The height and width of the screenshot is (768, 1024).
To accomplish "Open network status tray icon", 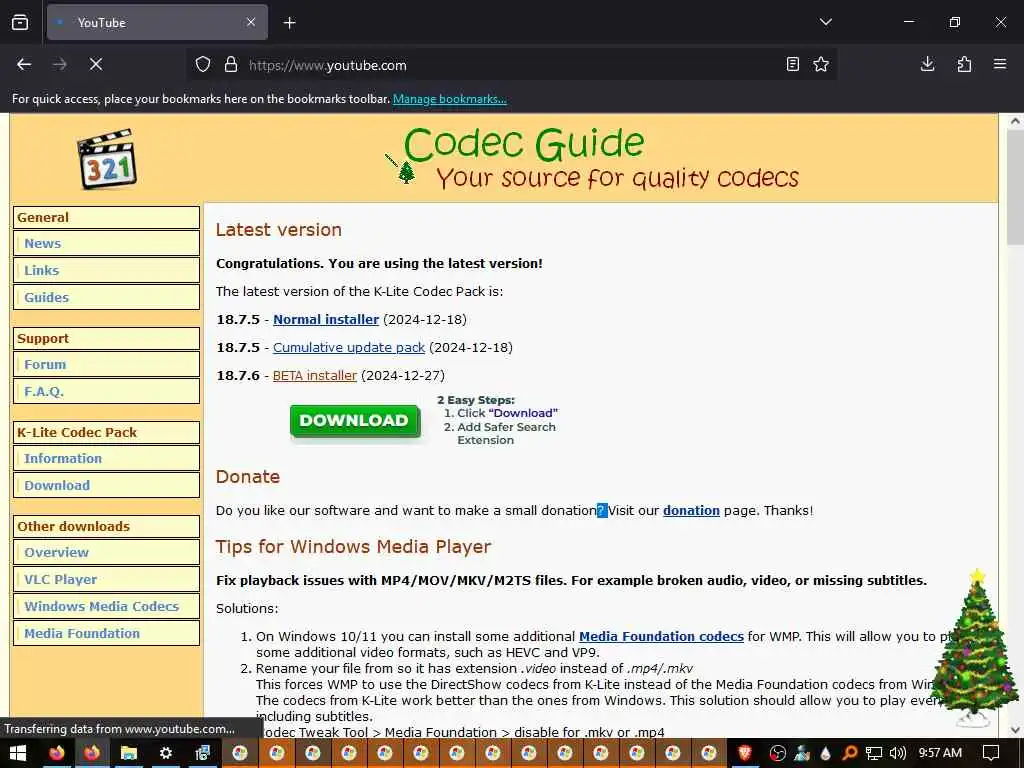I will click(874, 753).
